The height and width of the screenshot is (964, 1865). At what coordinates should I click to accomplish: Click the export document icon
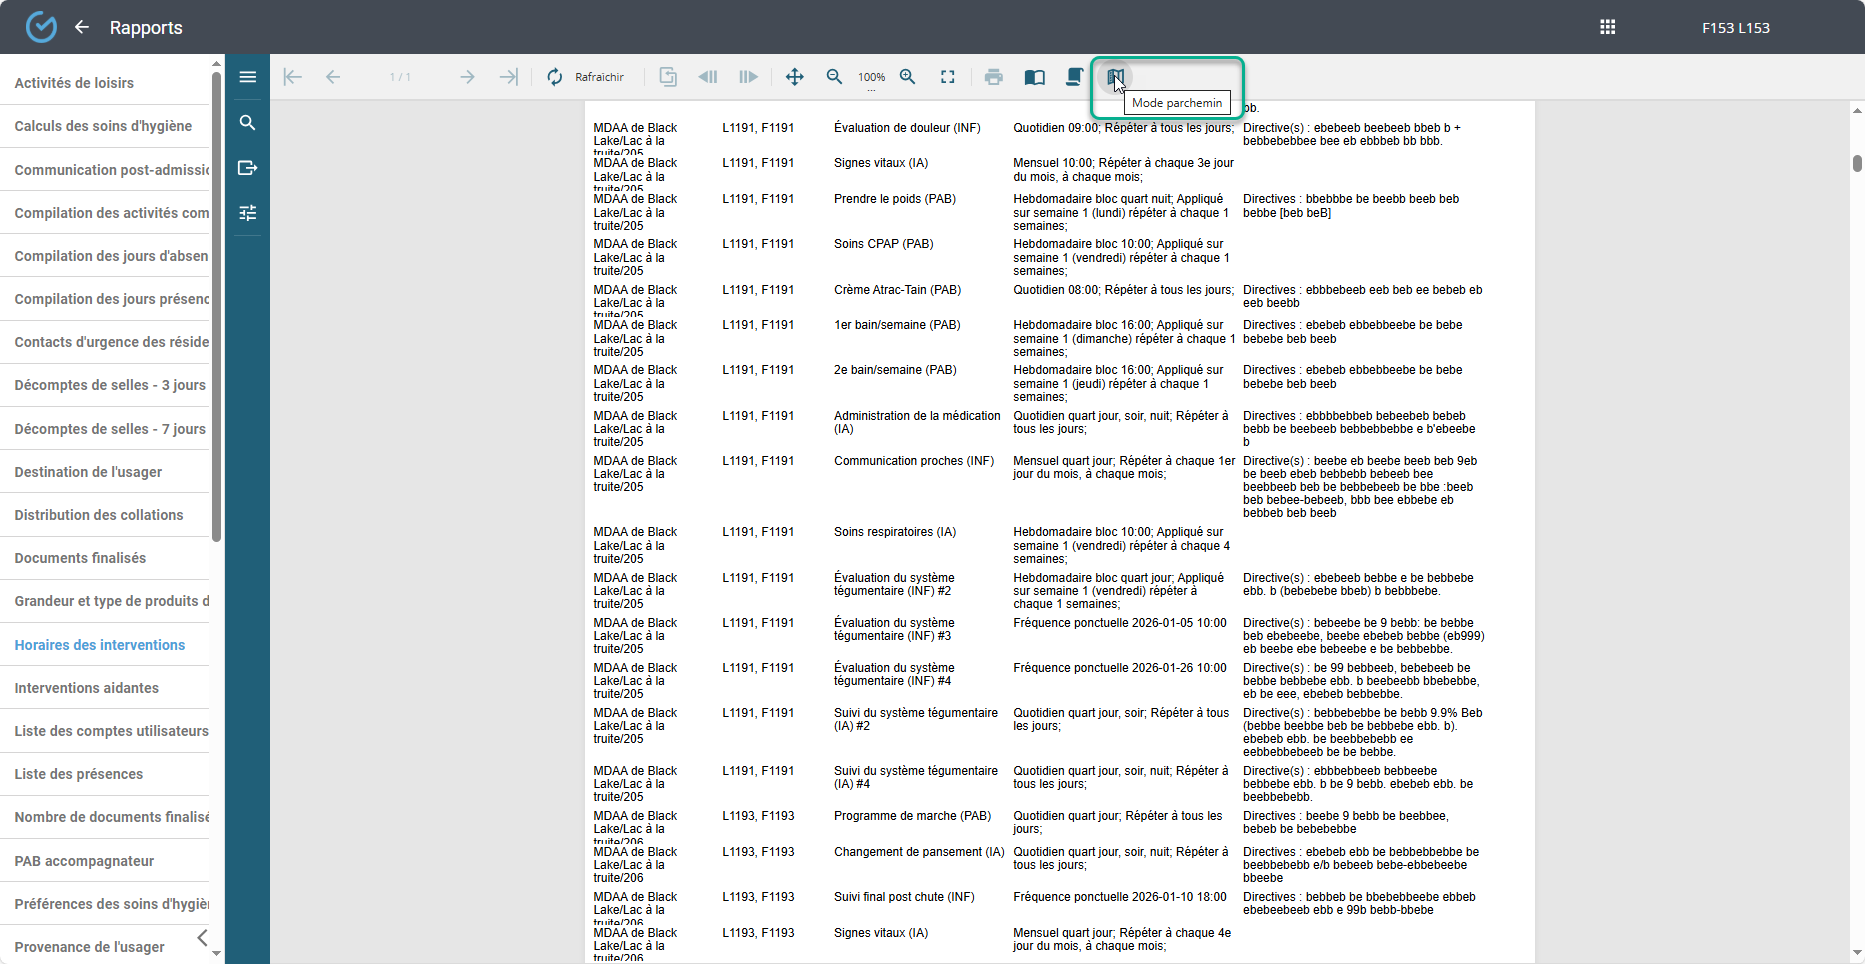point(247,168)
